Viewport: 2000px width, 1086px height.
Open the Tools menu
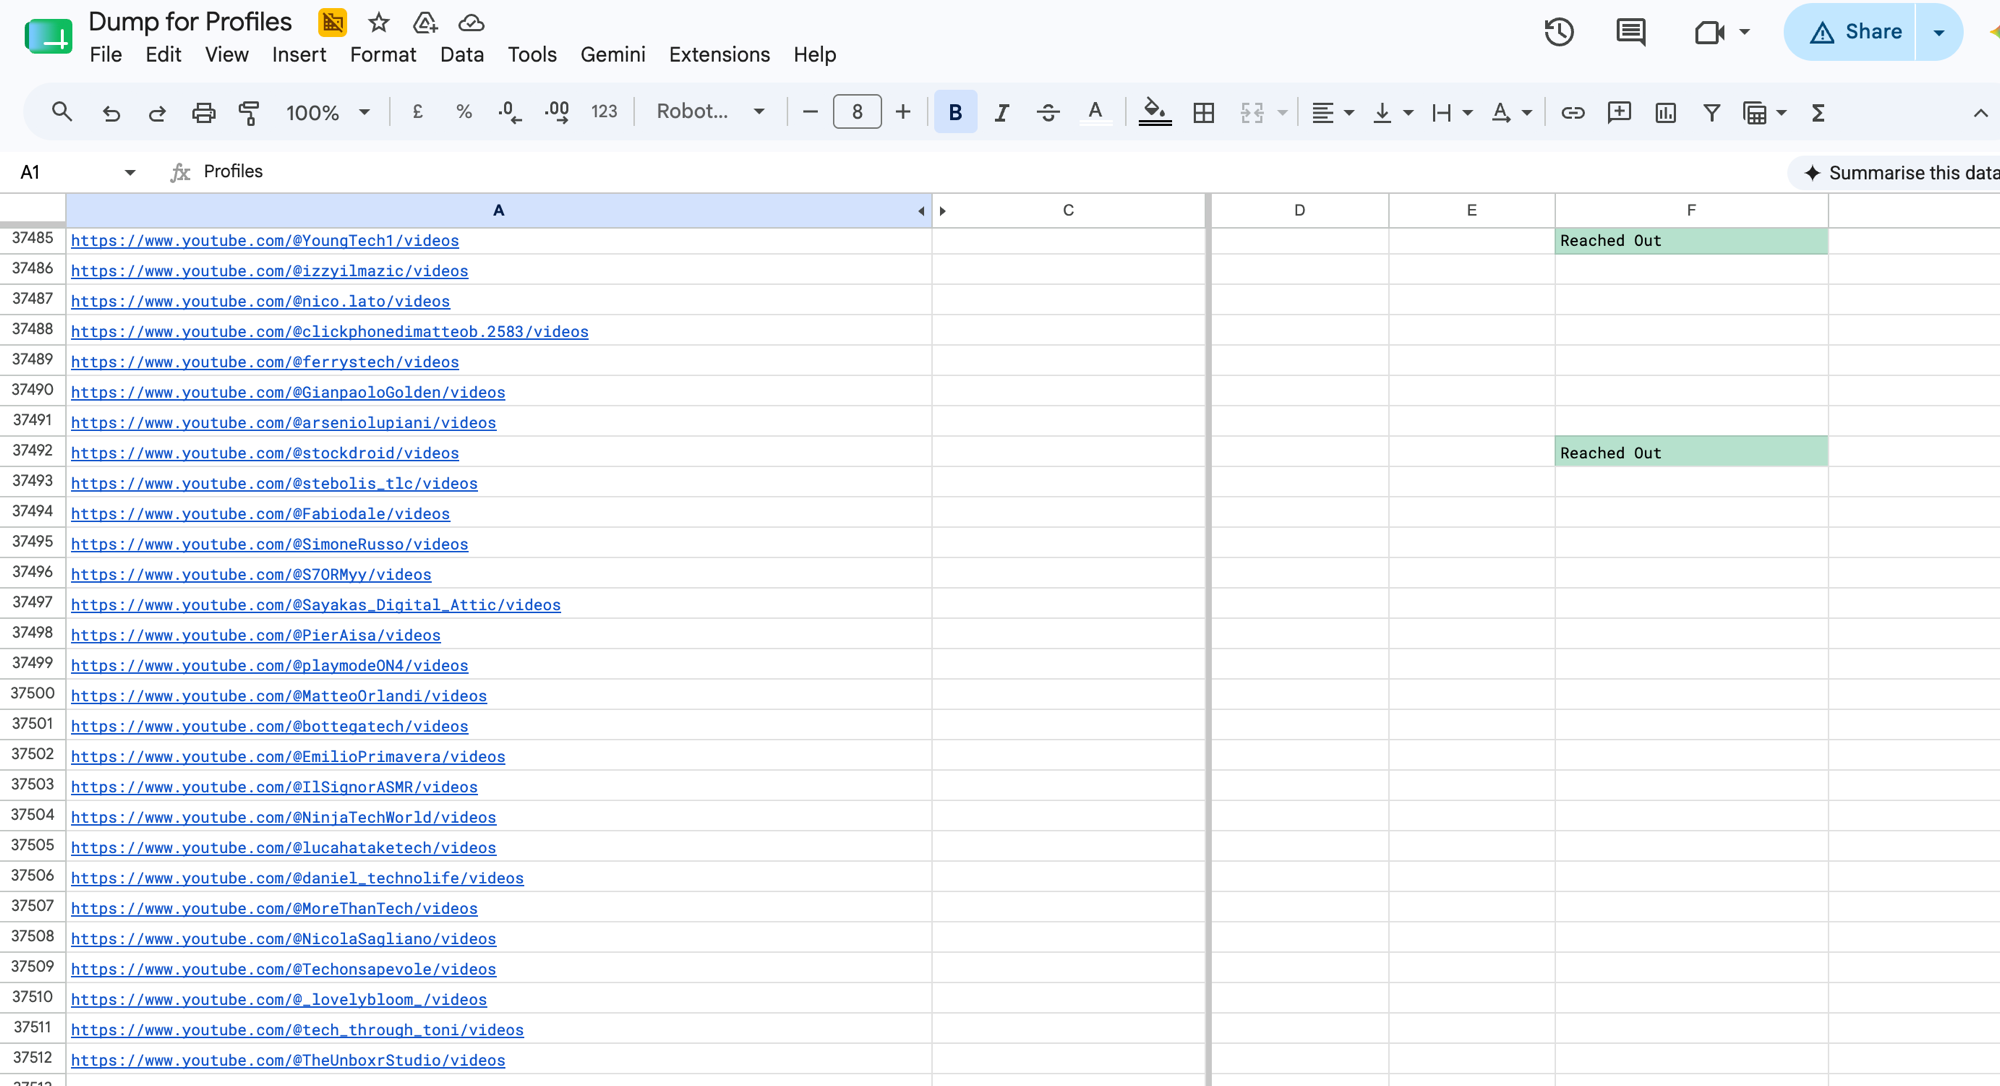(x=532, y=54)
